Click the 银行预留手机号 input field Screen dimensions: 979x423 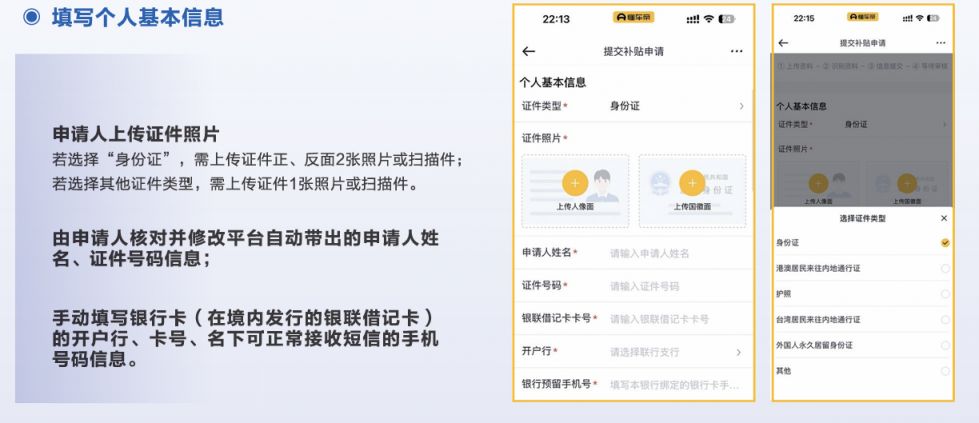tap(675, 385)
